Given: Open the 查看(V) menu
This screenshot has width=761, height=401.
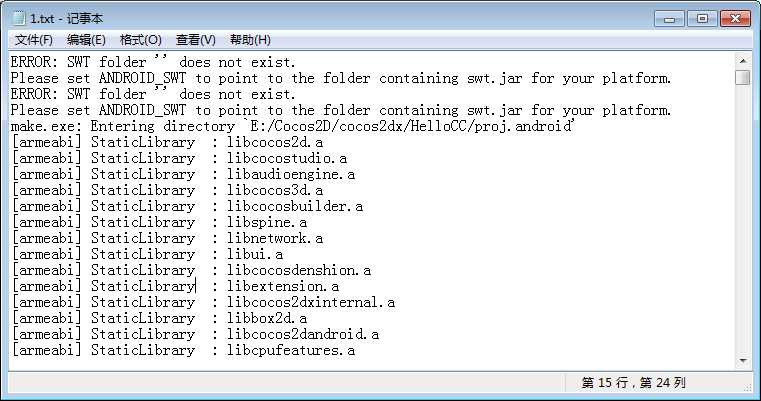Looking at the screenshot, I should tap(195, 40).
